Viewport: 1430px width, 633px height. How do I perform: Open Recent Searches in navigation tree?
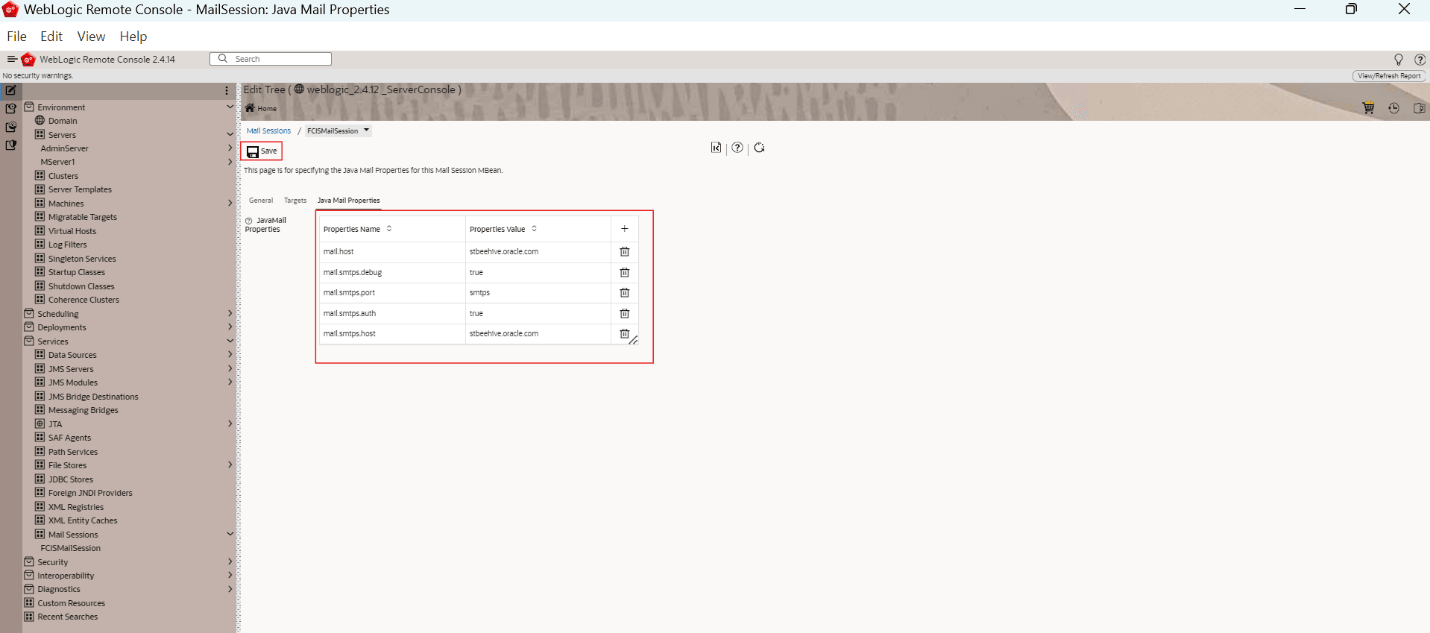point(68,617)
